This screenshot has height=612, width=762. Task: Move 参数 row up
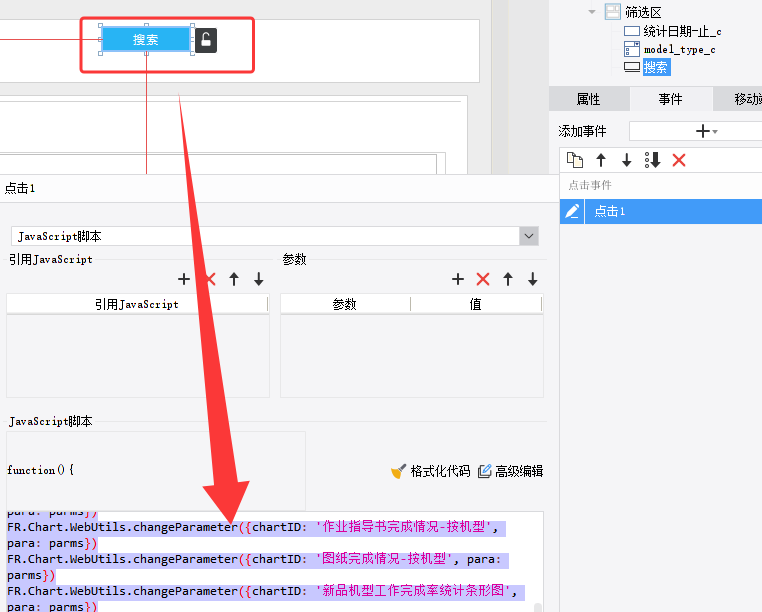[508, 279]
